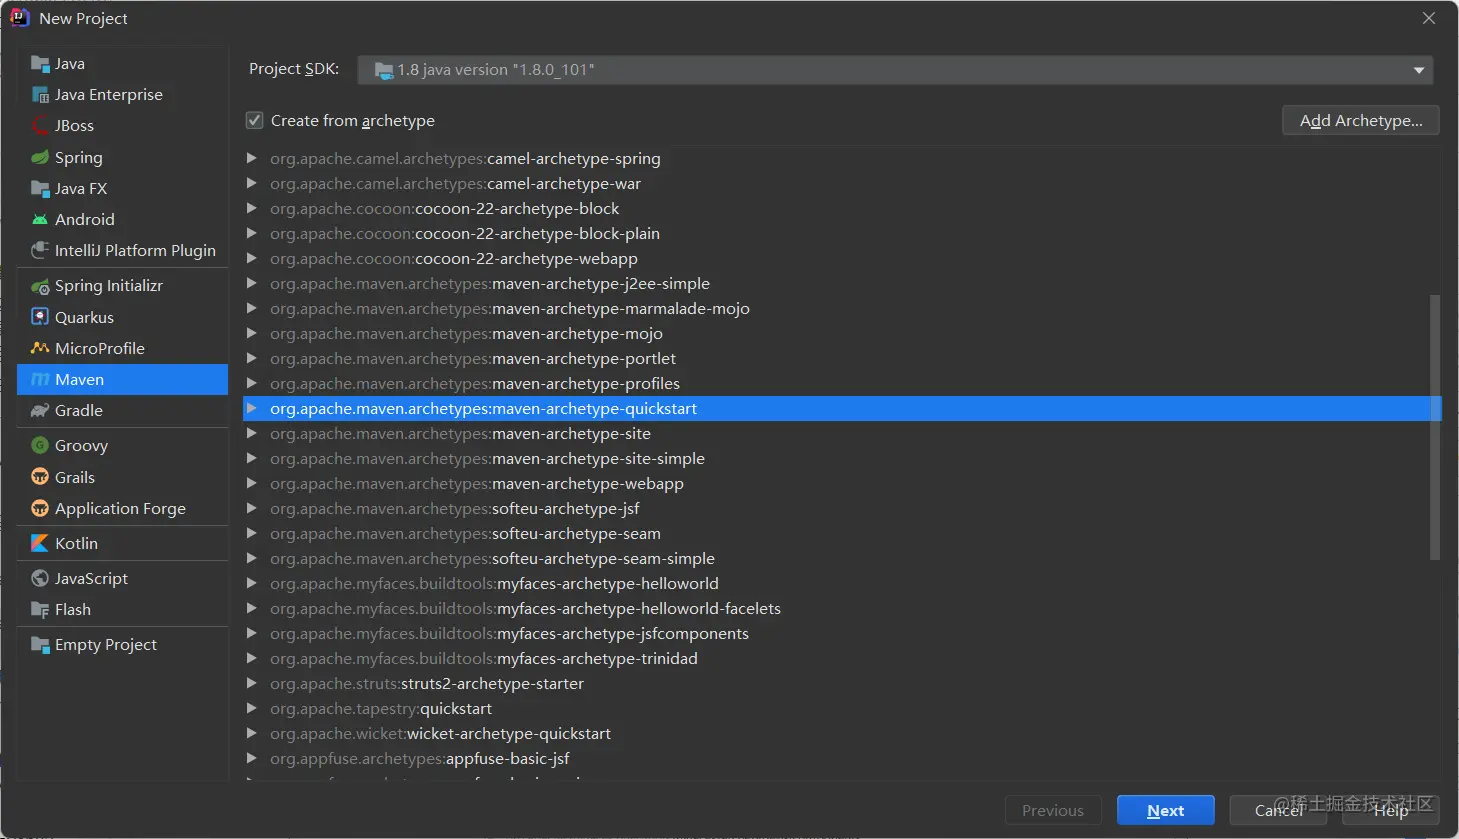The height and width of the screenshot is (839, 1459).
Task: Select maven-archetype-profiles row
Action: (842, 383)
